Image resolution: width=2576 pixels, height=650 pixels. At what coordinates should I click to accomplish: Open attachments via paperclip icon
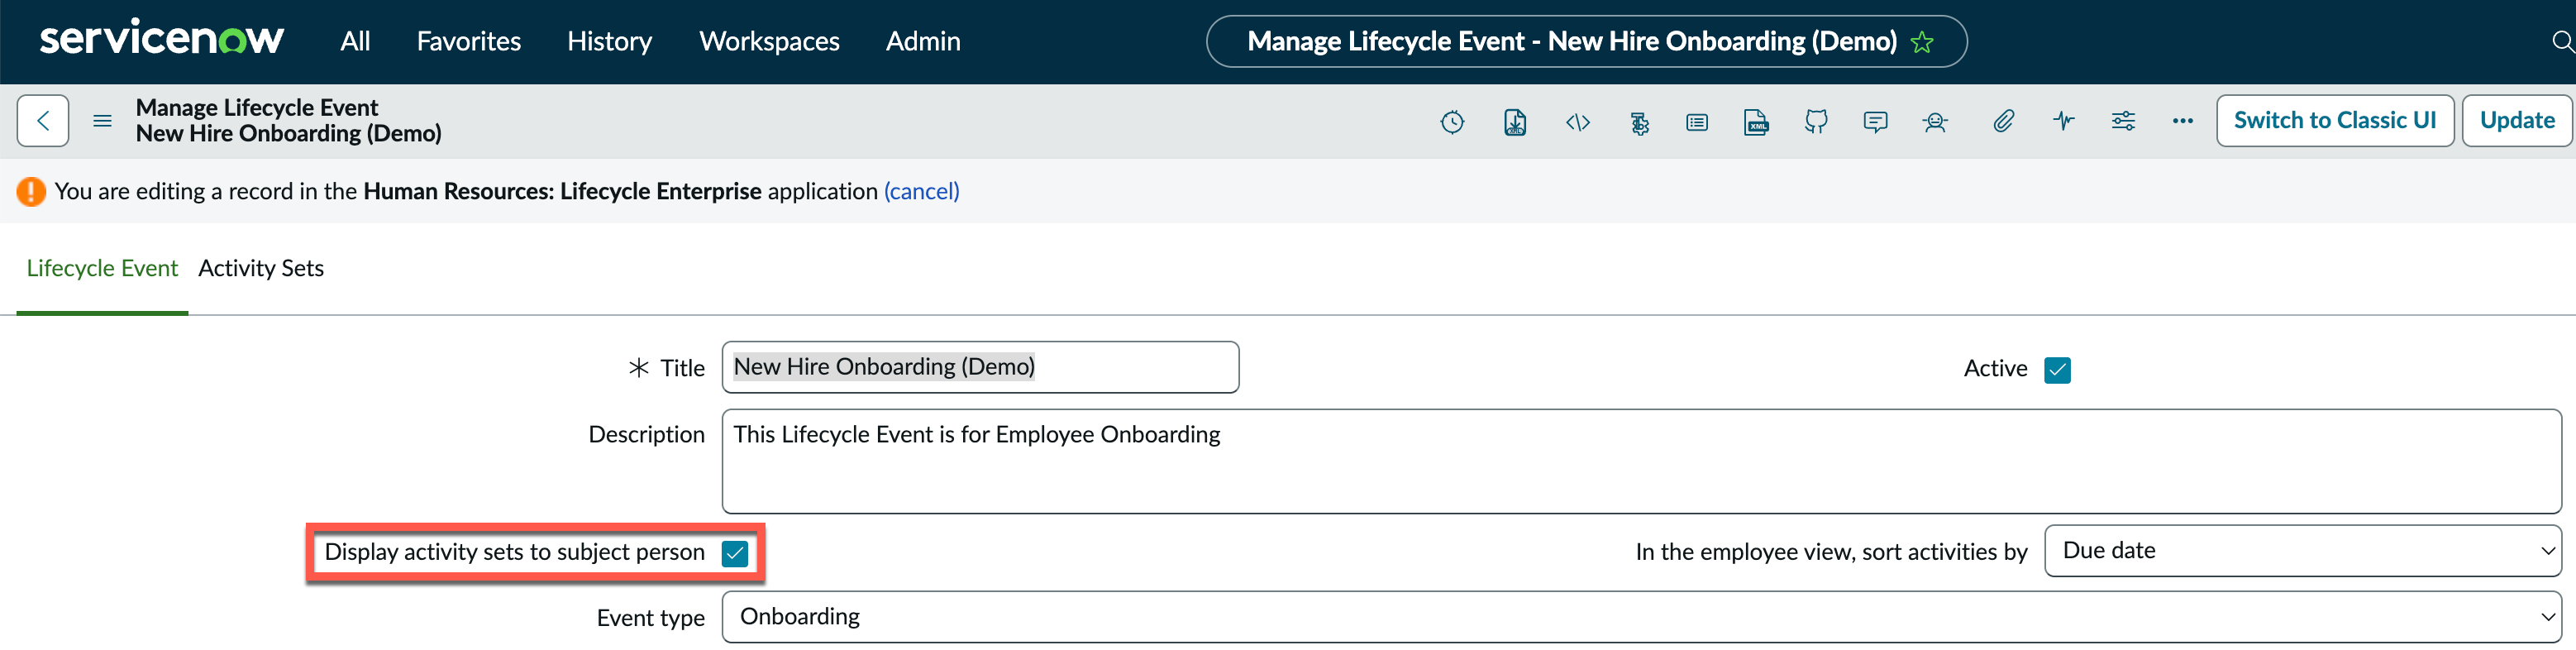click(x=2003, y=122)
